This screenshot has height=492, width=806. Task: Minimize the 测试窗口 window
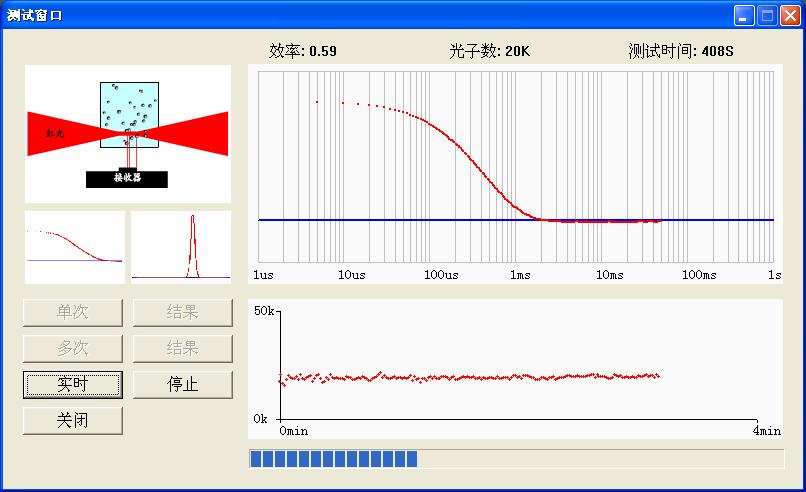tap(744, 15)
